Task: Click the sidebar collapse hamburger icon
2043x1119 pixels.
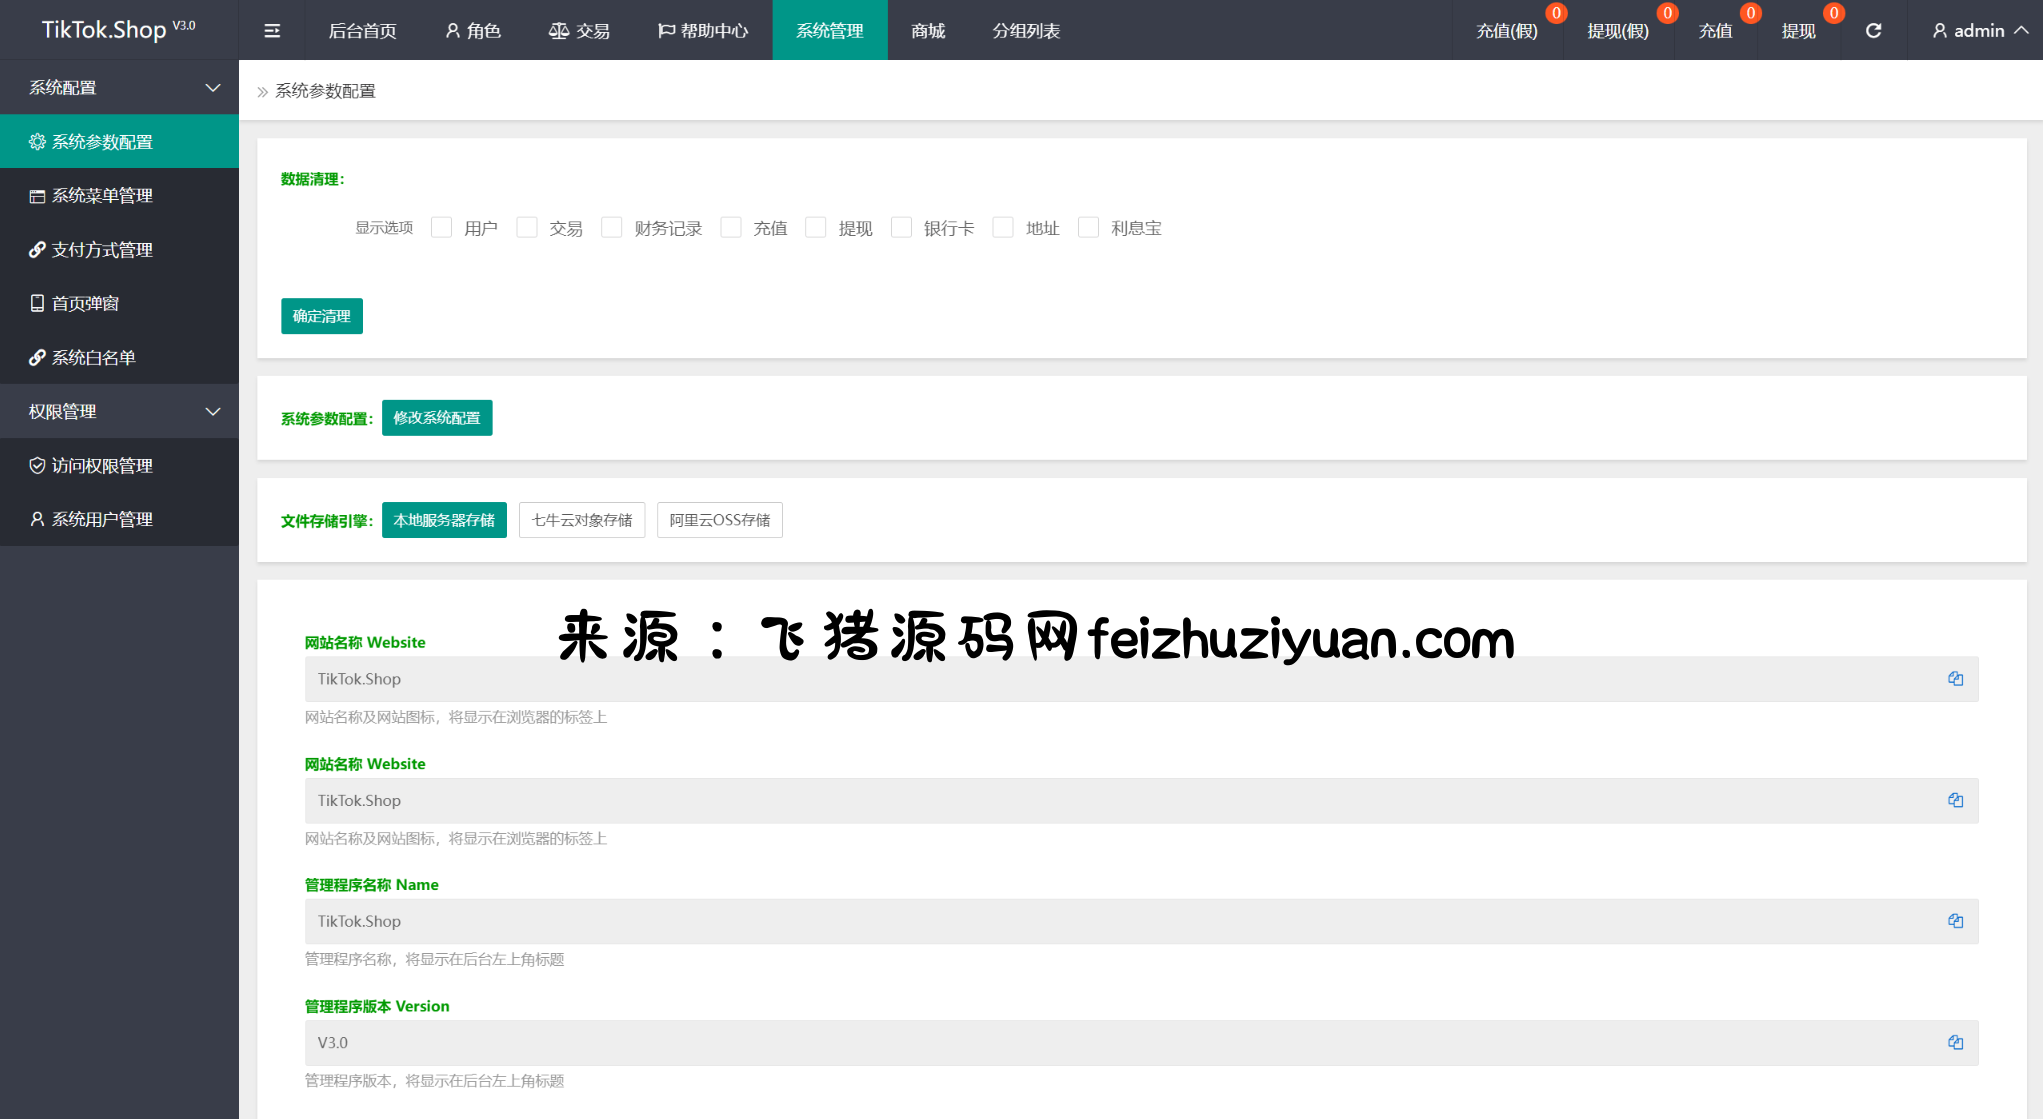Action: (271, 31)
